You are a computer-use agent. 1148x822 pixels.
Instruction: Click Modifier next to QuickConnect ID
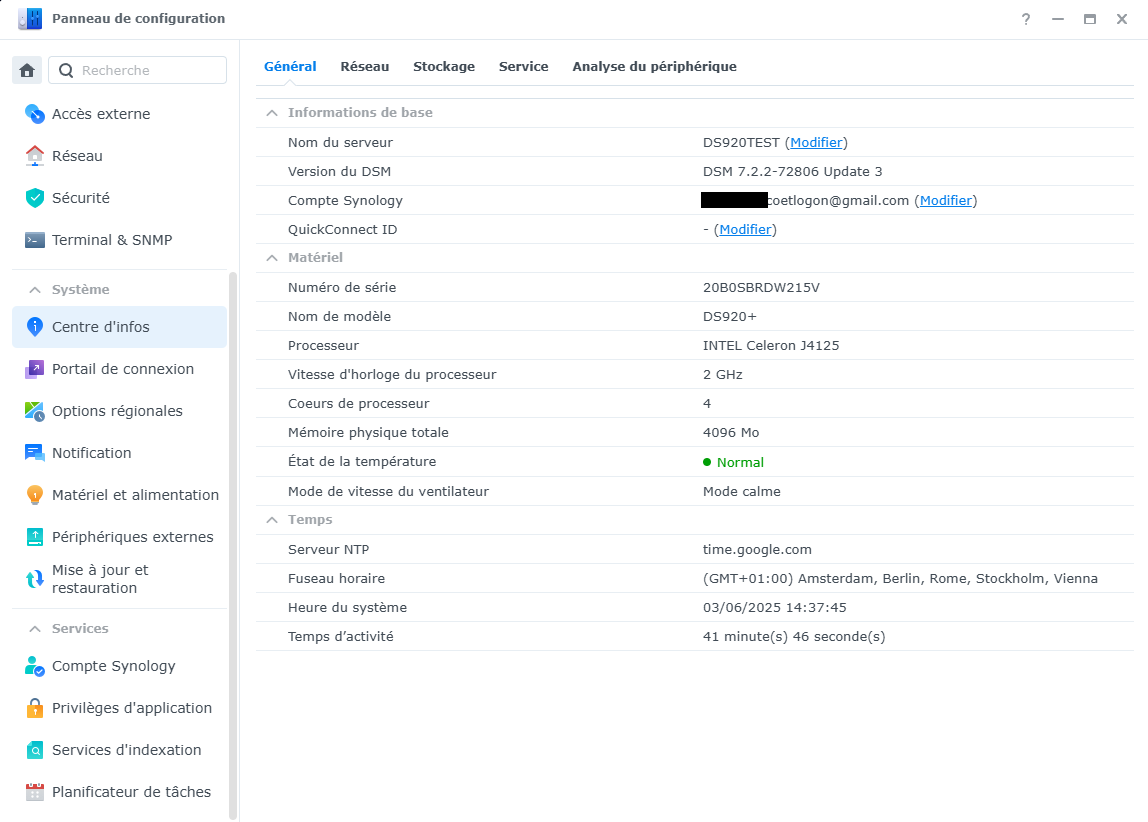coord(746,229)
